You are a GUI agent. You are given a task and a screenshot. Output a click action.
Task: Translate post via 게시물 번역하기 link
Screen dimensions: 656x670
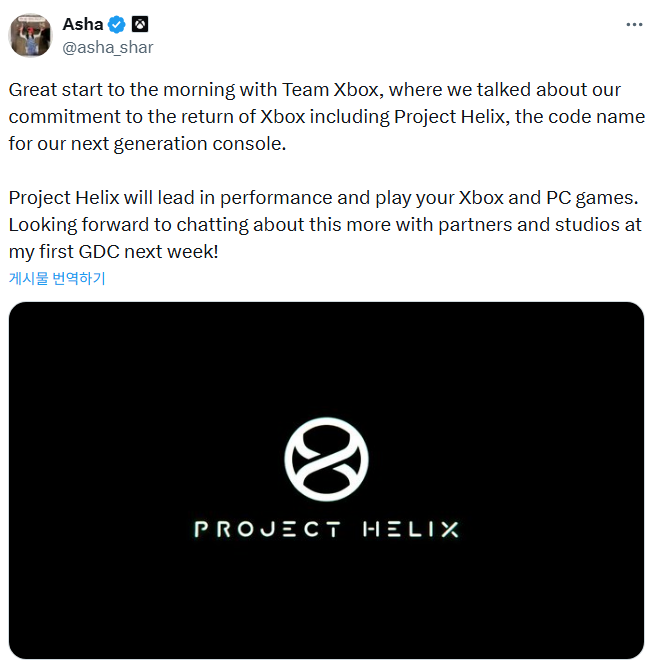point(57,279)
